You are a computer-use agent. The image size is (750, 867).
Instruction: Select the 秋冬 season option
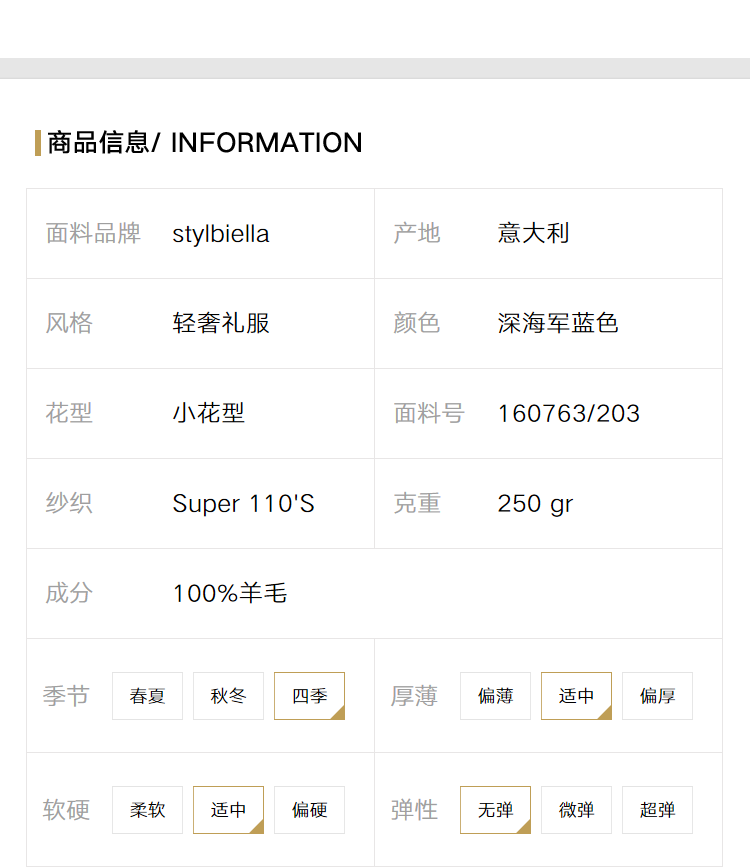[x=228, y=696]
